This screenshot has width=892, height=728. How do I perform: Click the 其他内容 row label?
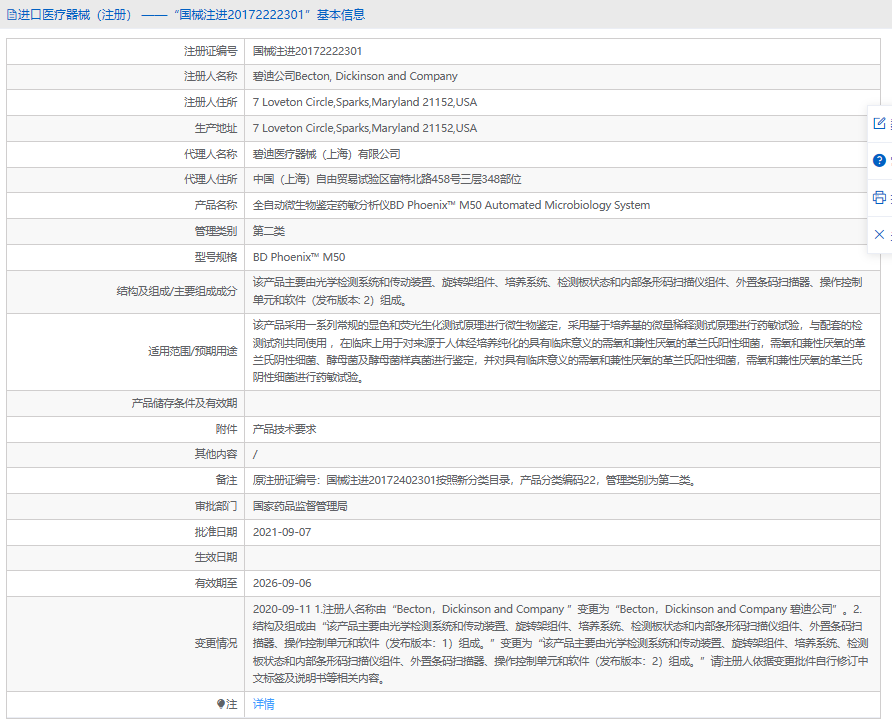(x=216, y=454)
